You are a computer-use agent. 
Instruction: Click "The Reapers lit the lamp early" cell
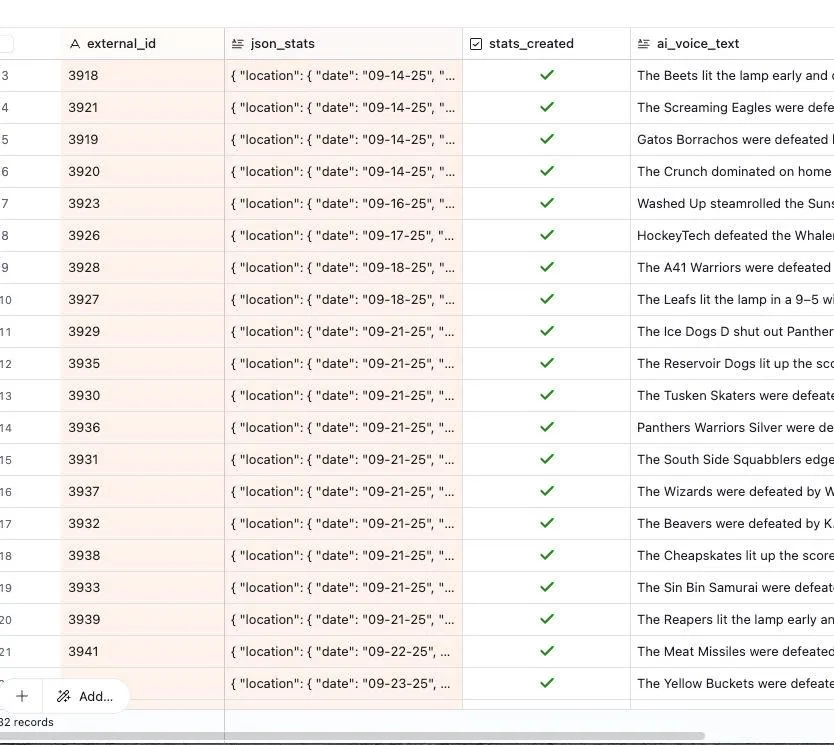tap(732, 620)
